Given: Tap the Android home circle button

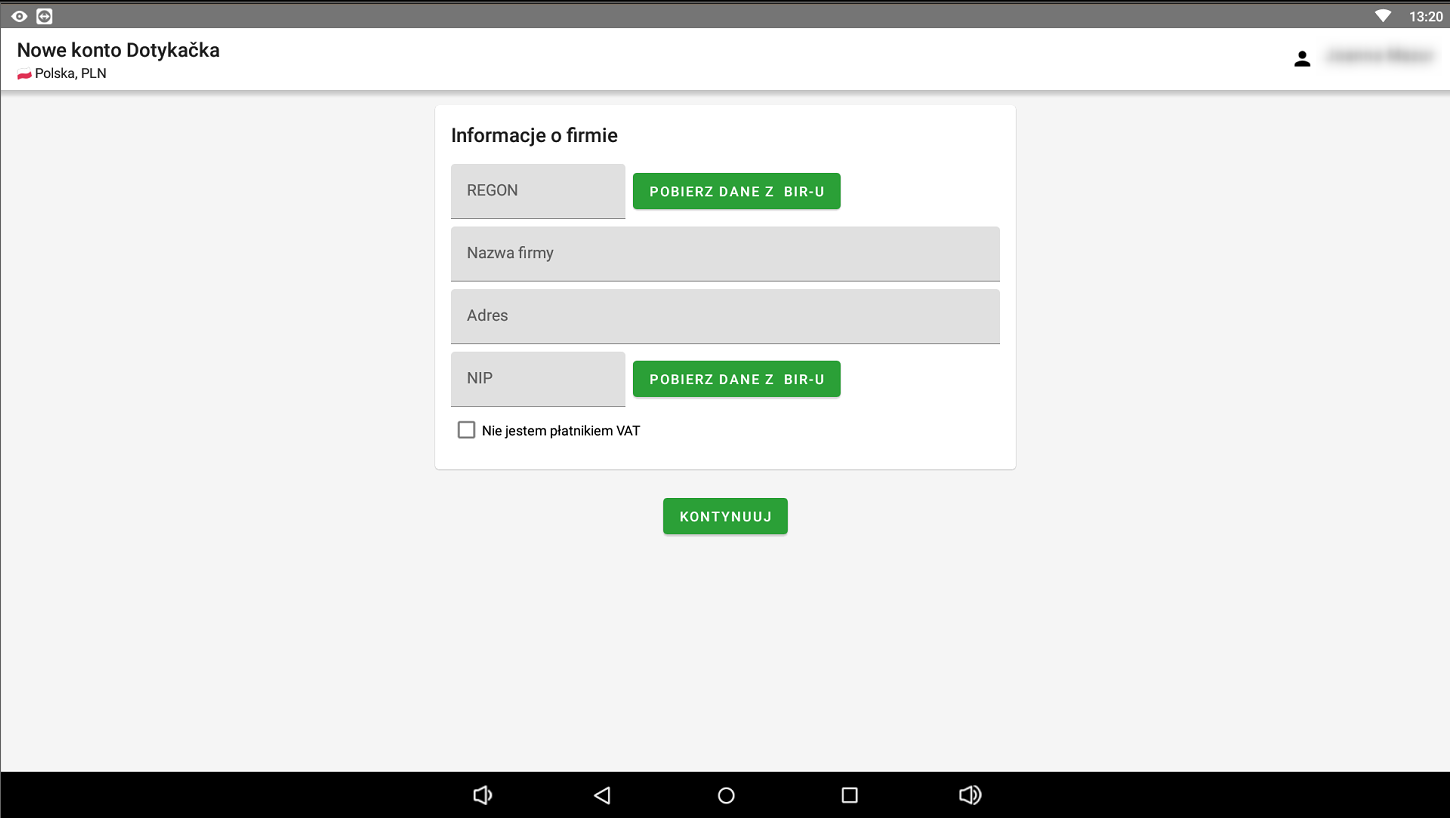Looking at the screenshot, I should point(726,795).
